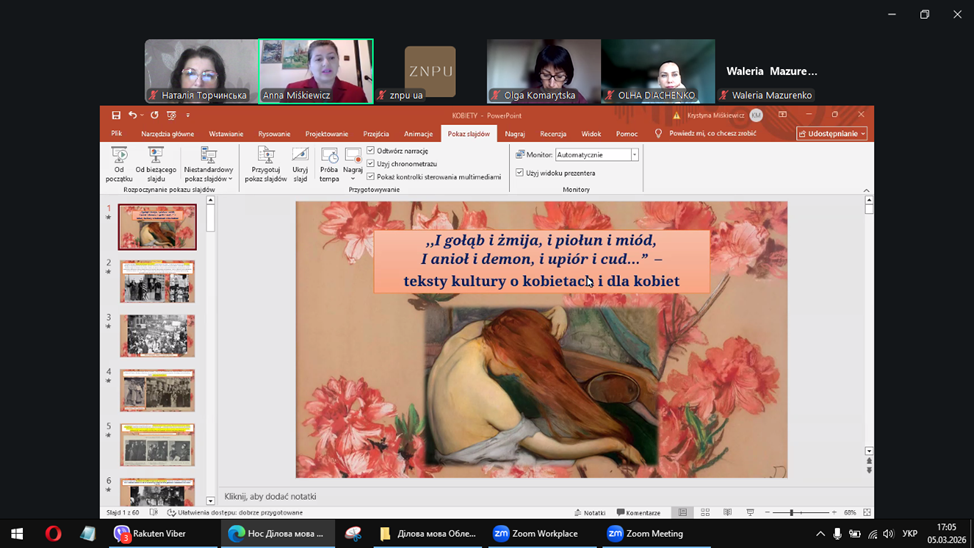
Task: Disable Użyj widoku prezentera checkbox
Action: tap(520, 173)
